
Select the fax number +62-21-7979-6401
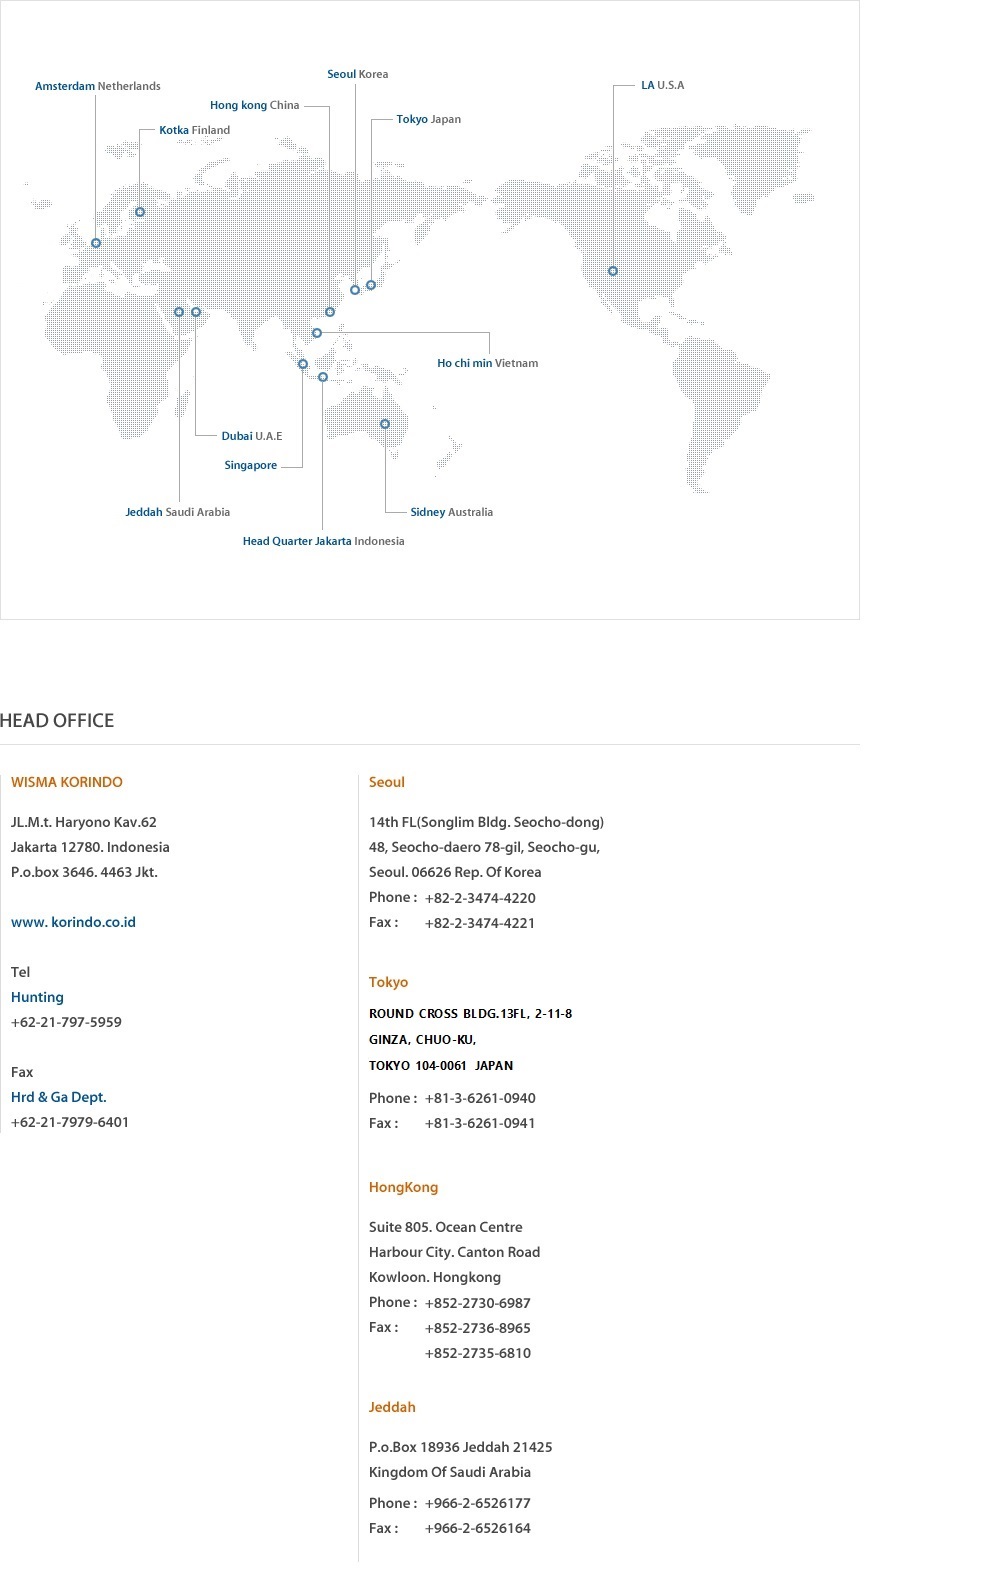[x=70, y=1122]
